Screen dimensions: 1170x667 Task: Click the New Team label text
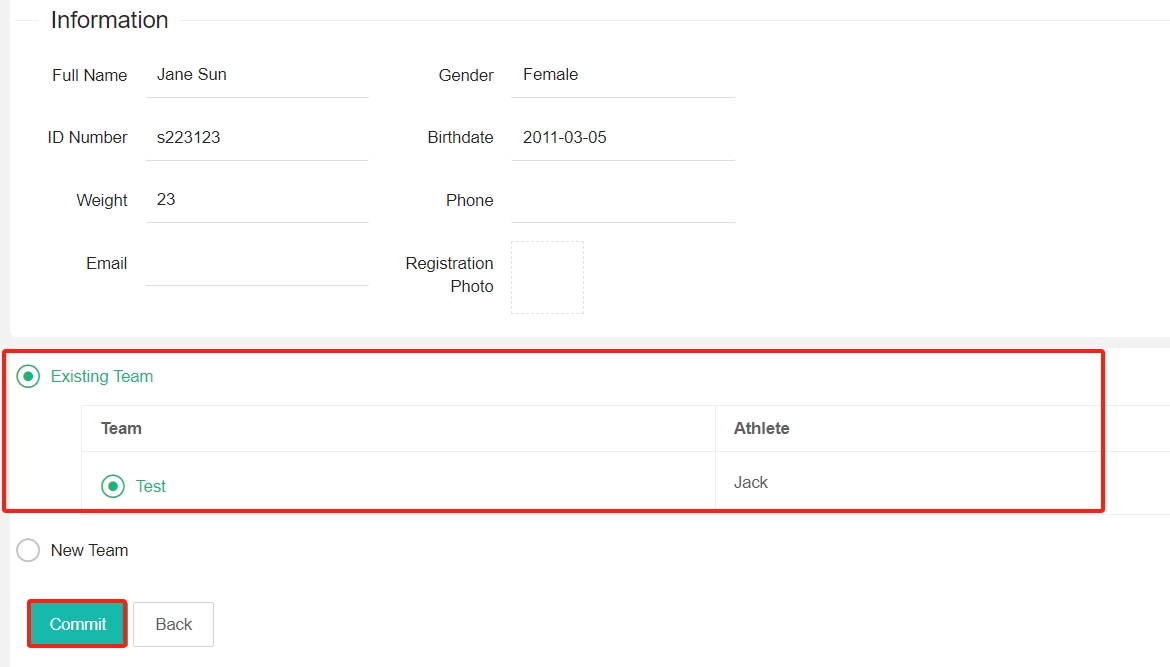(x=89, y=550)
